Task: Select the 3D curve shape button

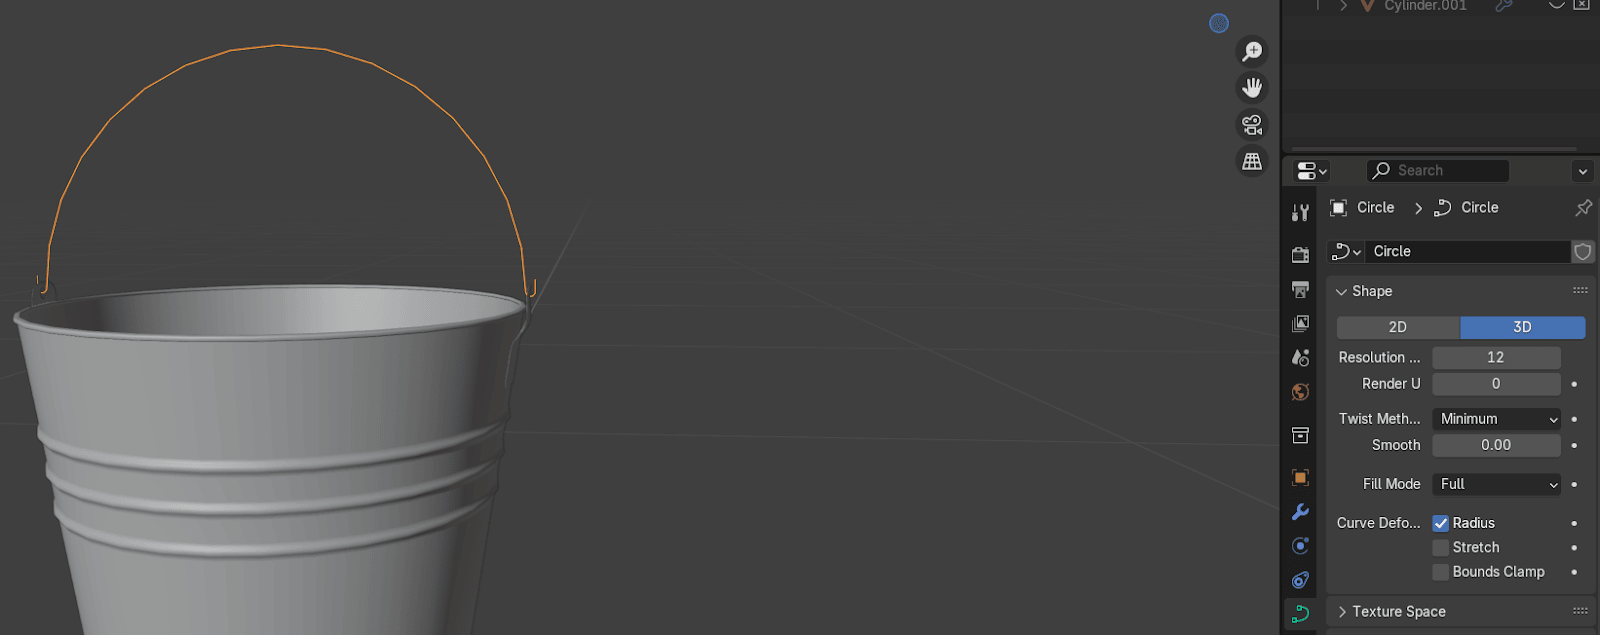Action: (x=1522, y=327)
